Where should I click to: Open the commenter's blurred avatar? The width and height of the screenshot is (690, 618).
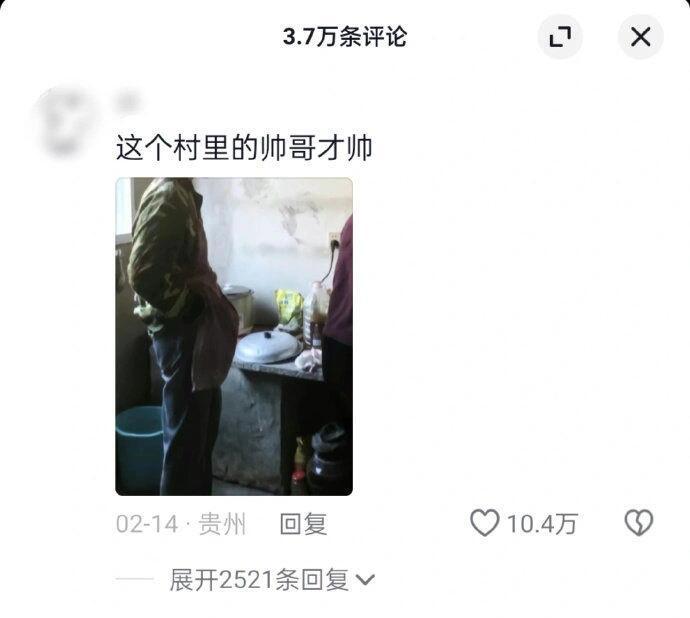65,121
